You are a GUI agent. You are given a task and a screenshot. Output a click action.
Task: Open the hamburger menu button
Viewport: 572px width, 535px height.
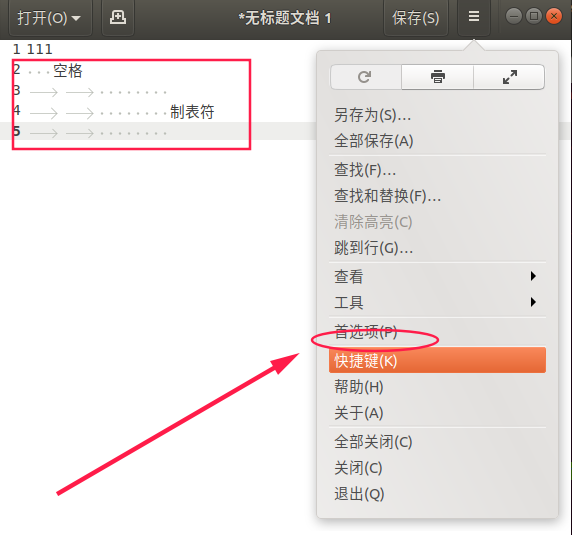click(x=474, y=16)
